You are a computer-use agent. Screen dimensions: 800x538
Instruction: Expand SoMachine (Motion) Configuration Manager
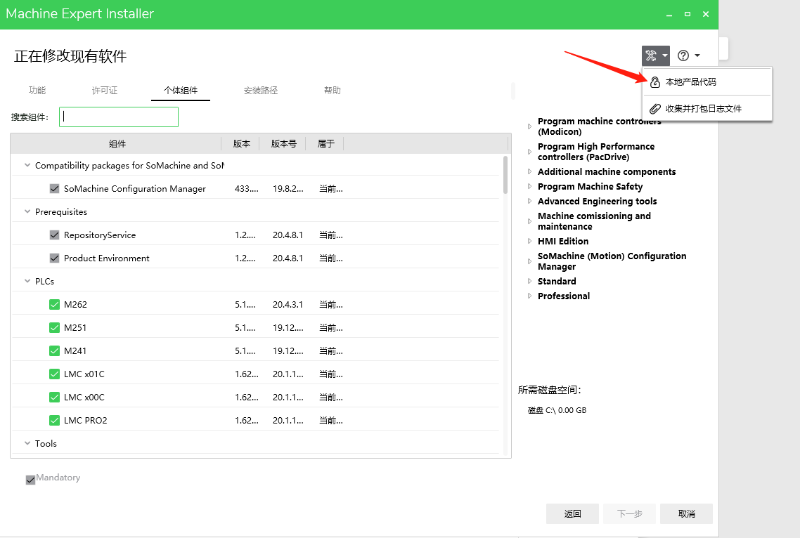(530, 261)
